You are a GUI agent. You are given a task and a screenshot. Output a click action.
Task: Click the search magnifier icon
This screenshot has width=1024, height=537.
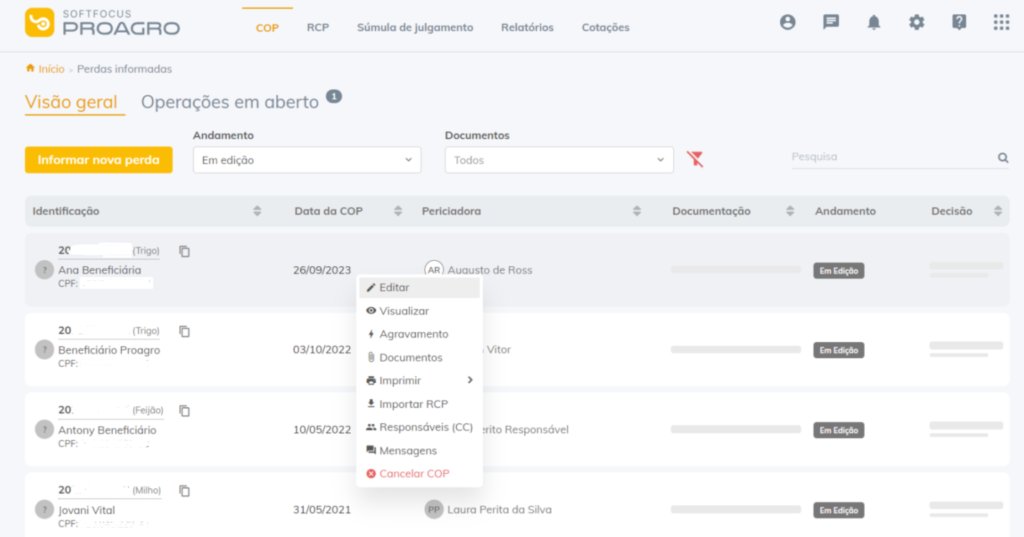pos(1002,157)
